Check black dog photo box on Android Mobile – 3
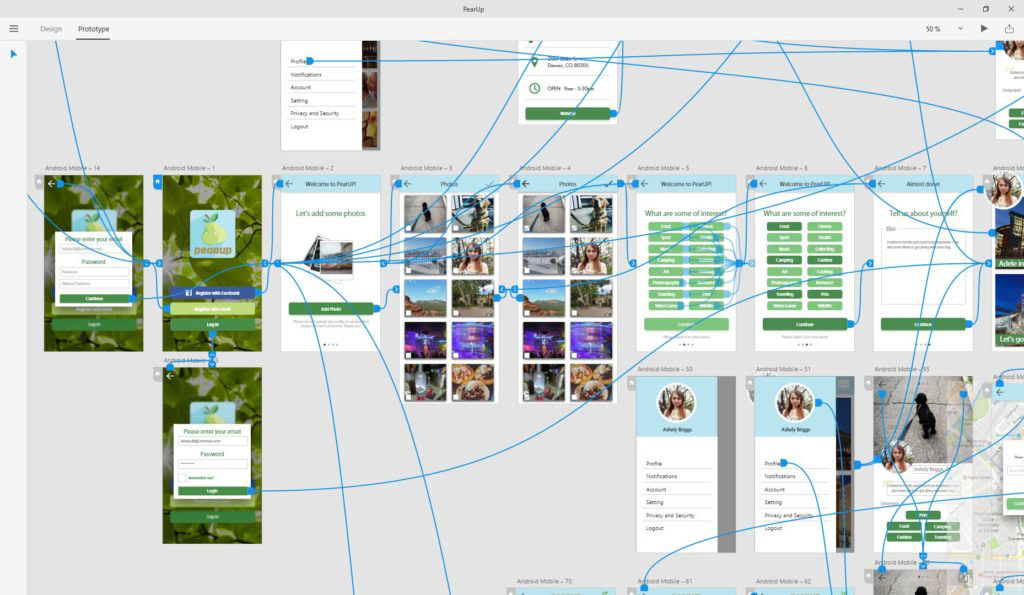Screen dimensions: 1024x595 pos(408,229)
